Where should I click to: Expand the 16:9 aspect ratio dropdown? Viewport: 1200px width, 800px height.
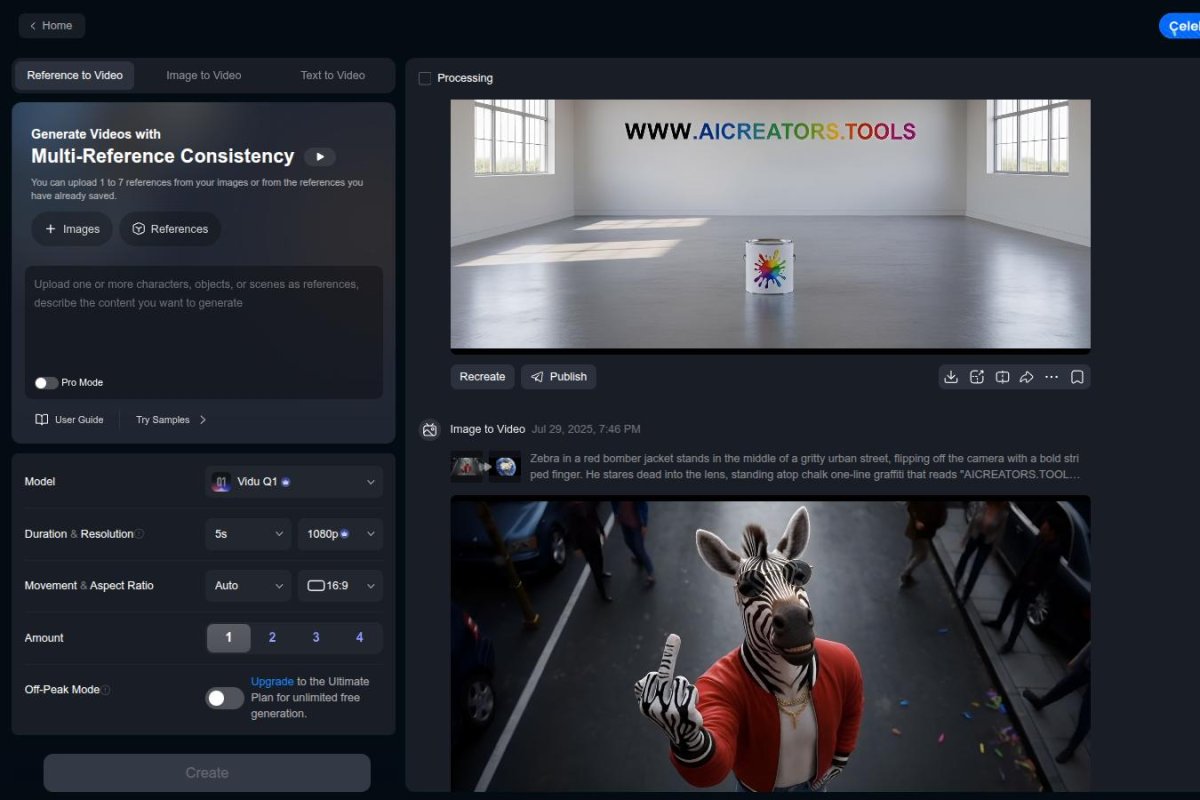pos(340,585)
